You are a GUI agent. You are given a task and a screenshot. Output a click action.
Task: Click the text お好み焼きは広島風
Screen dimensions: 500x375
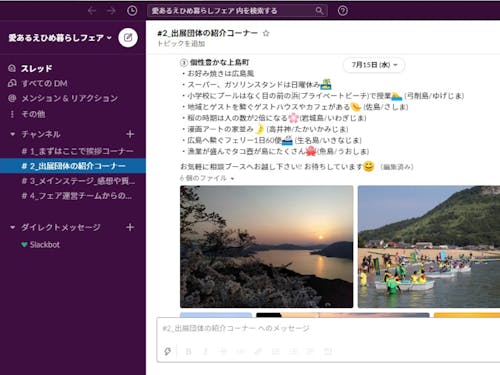(x=221, y=73)
